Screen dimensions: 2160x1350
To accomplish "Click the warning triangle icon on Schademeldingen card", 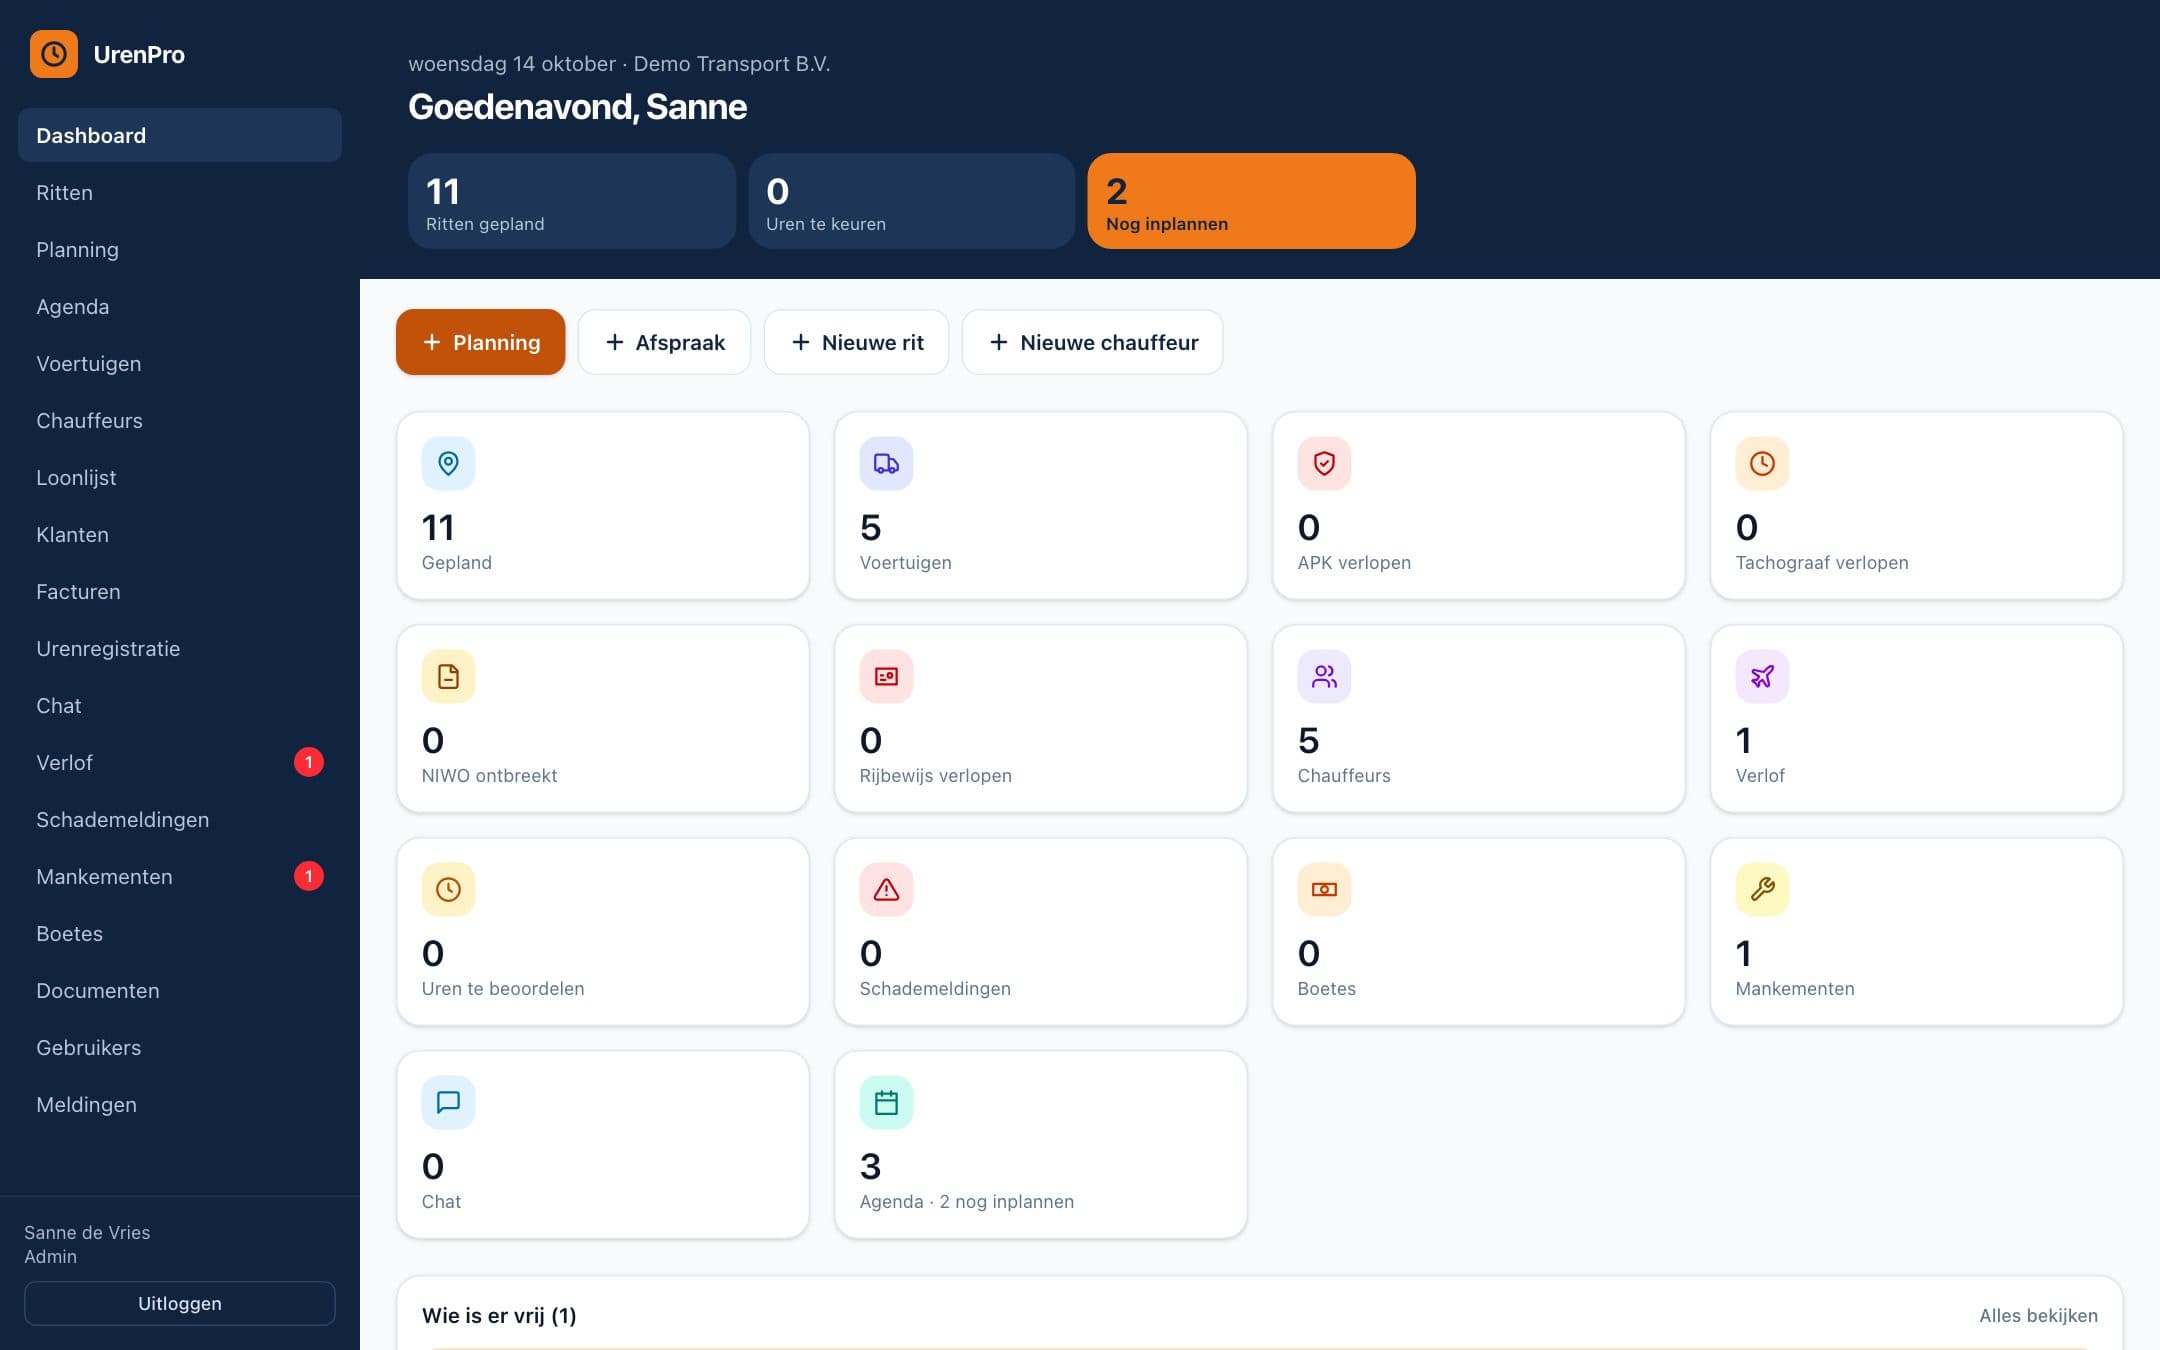I will 886,889.
